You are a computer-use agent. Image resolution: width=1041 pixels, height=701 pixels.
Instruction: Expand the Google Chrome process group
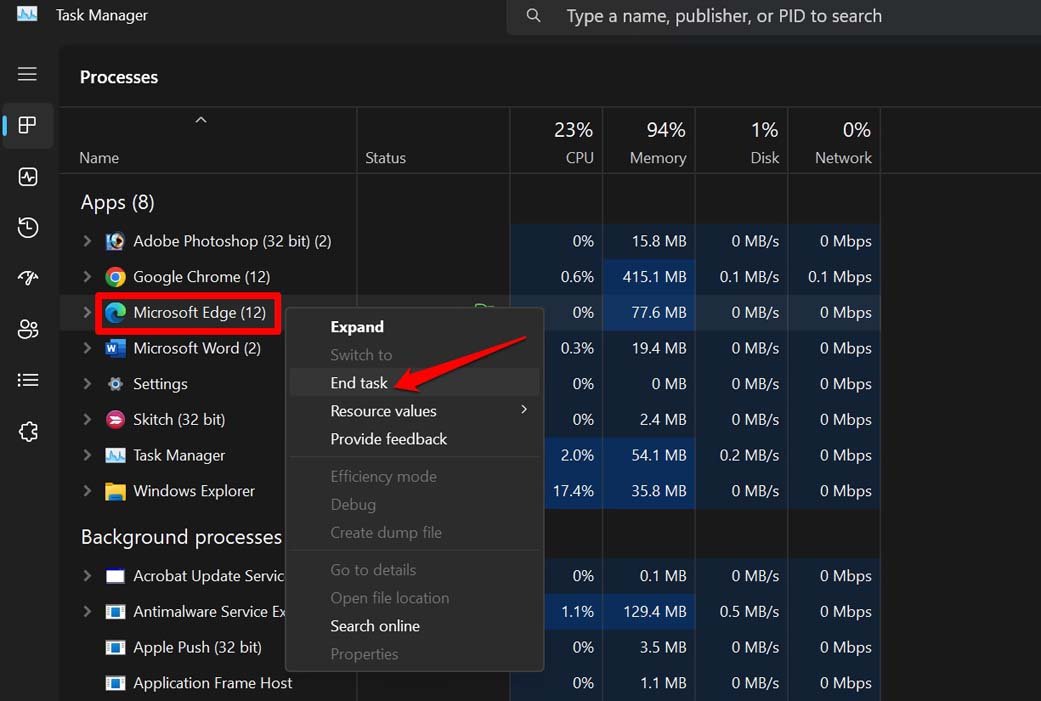tap(86, 277)
